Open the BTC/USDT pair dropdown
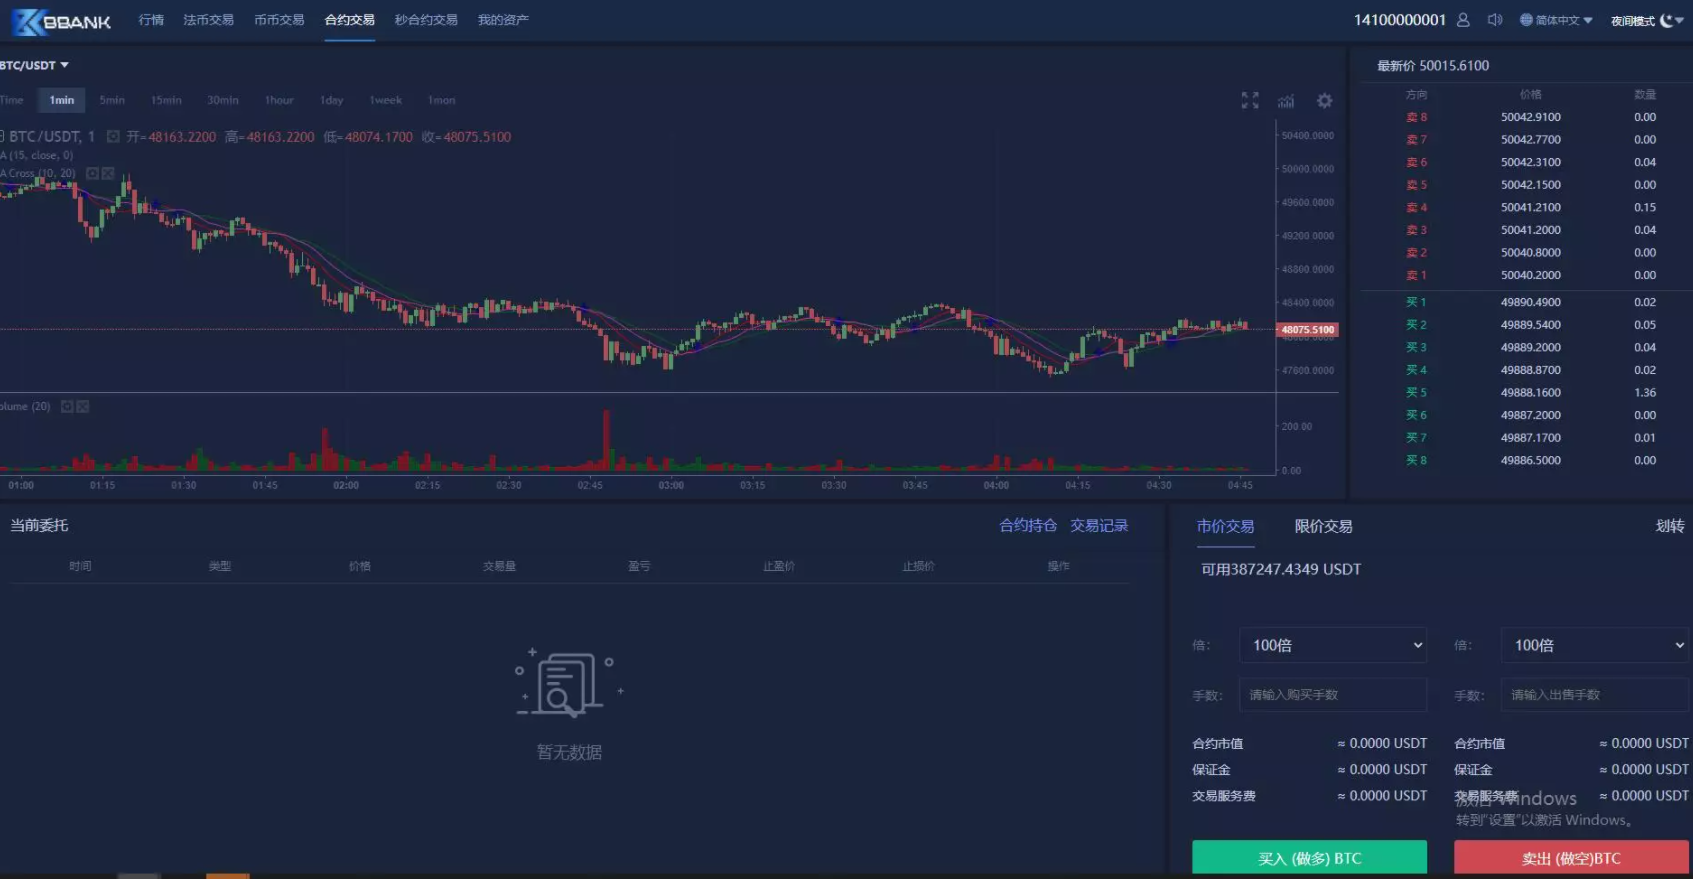 [x=35, y=65]
